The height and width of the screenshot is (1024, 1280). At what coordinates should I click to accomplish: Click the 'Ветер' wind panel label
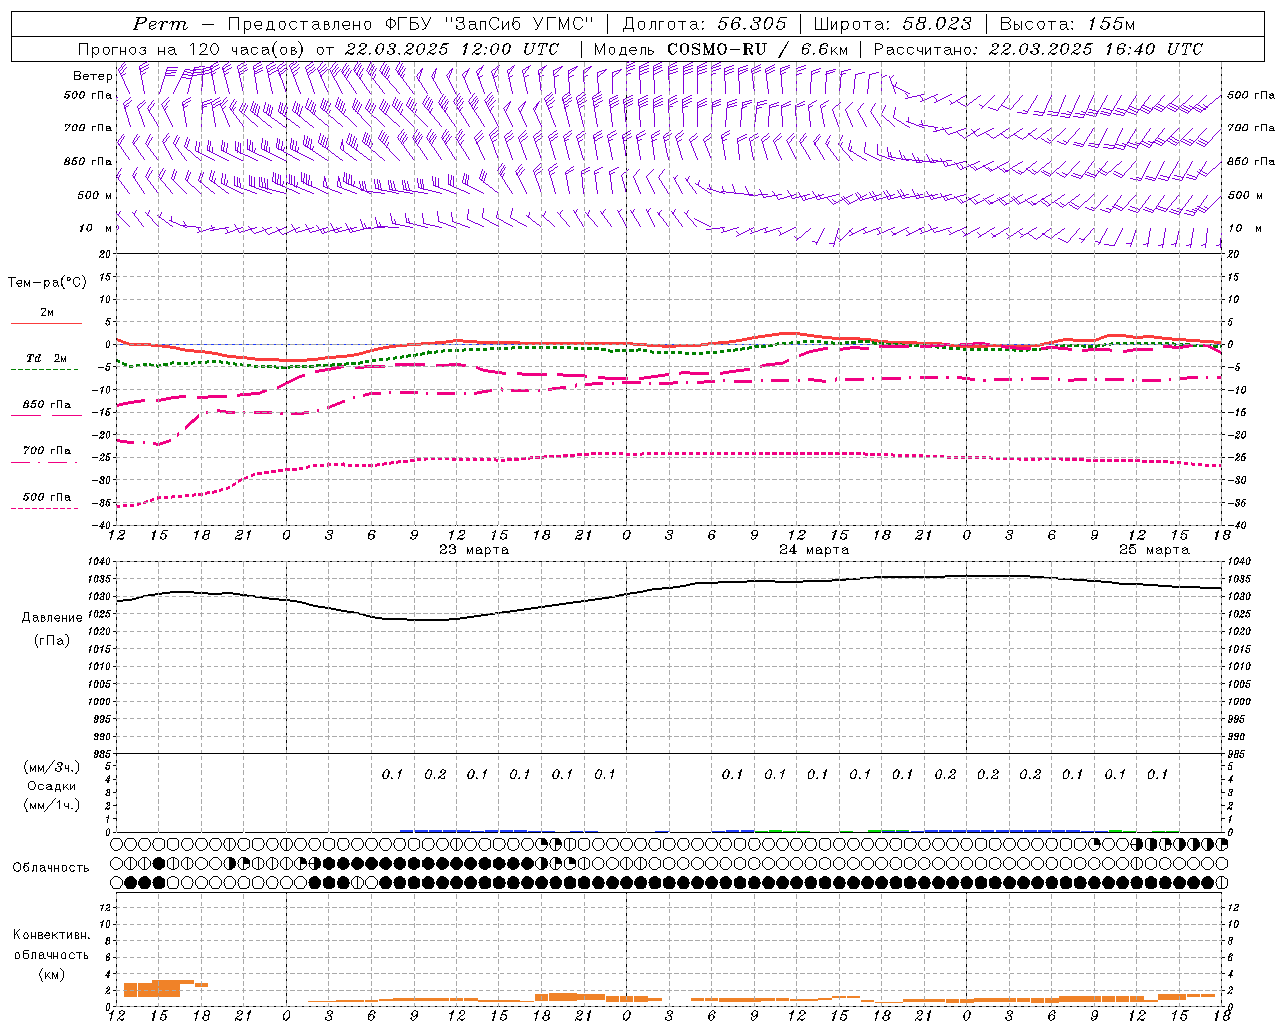92,76
